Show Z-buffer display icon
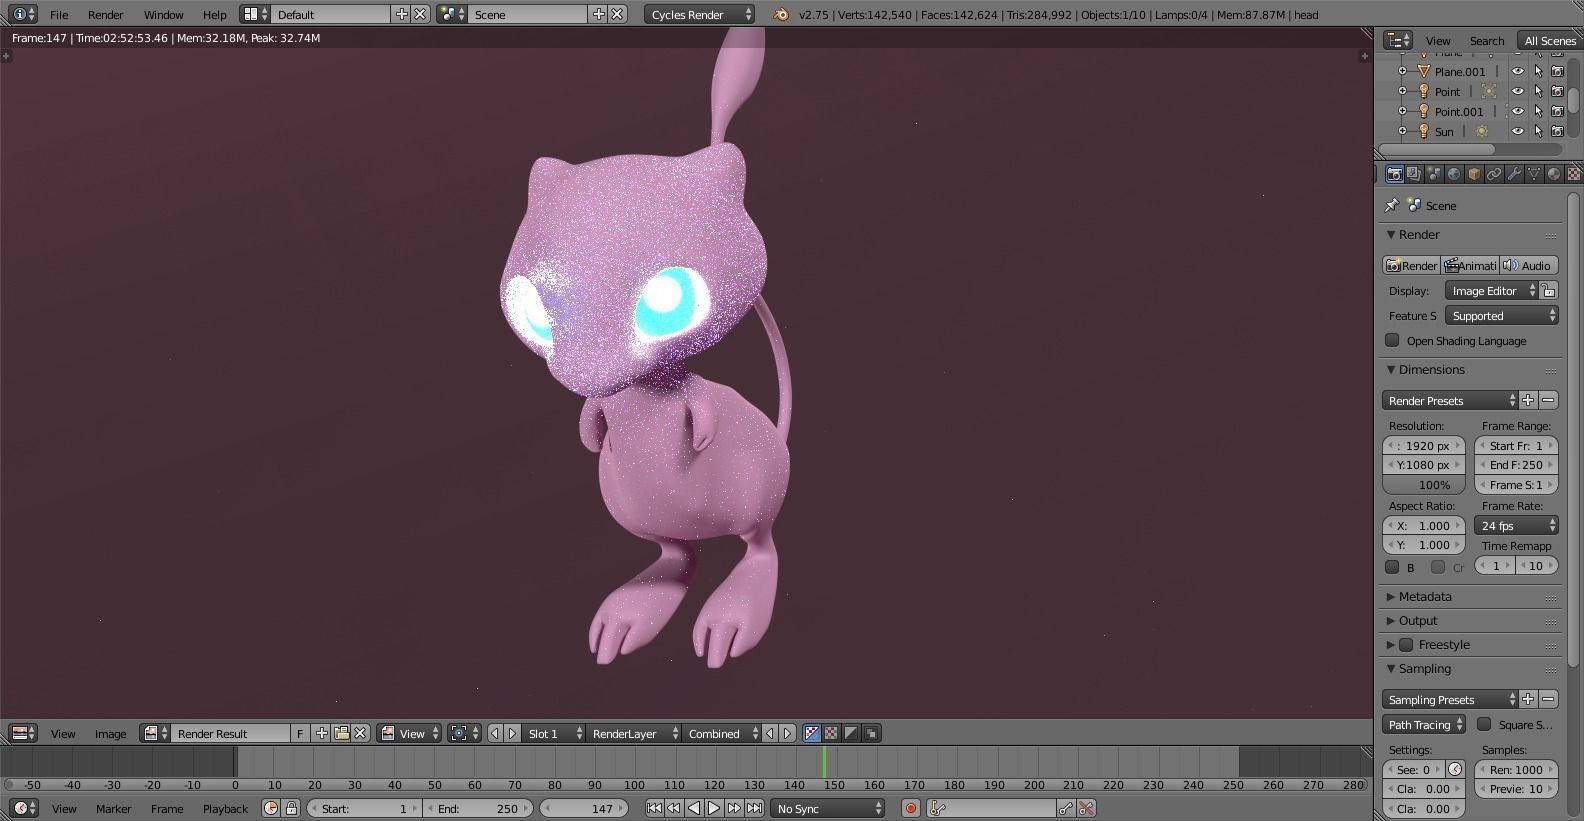 pyautogui.click(x=871, y=733)
